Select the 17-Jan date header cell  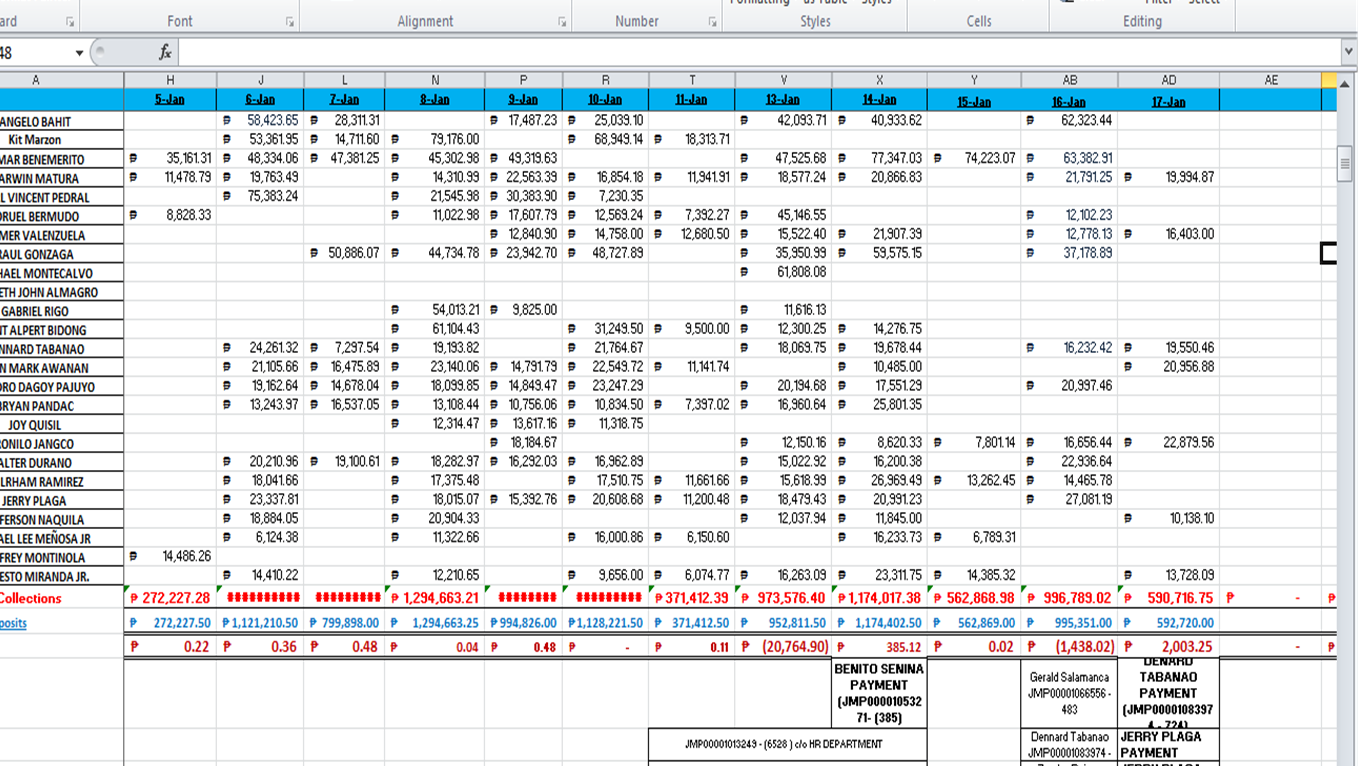(1169, 102)
